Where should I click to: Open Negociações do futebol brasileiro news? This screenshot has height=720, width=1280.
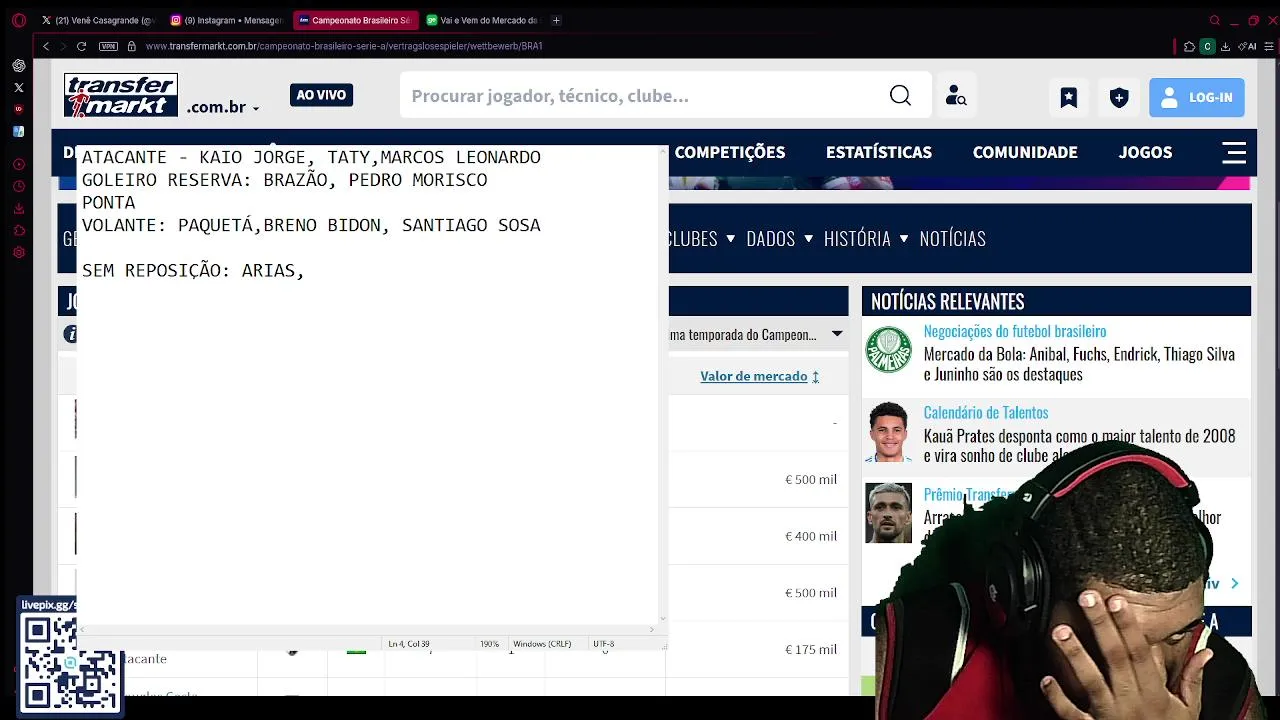pos(1014,331)
